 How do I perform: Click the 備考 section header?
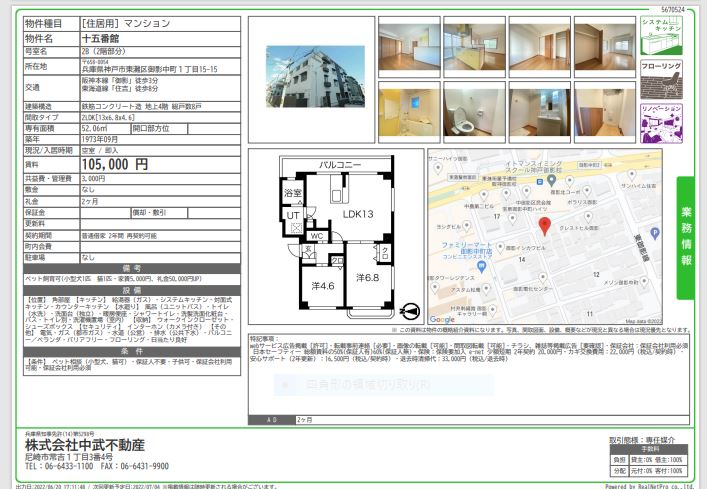coord(132,269)
